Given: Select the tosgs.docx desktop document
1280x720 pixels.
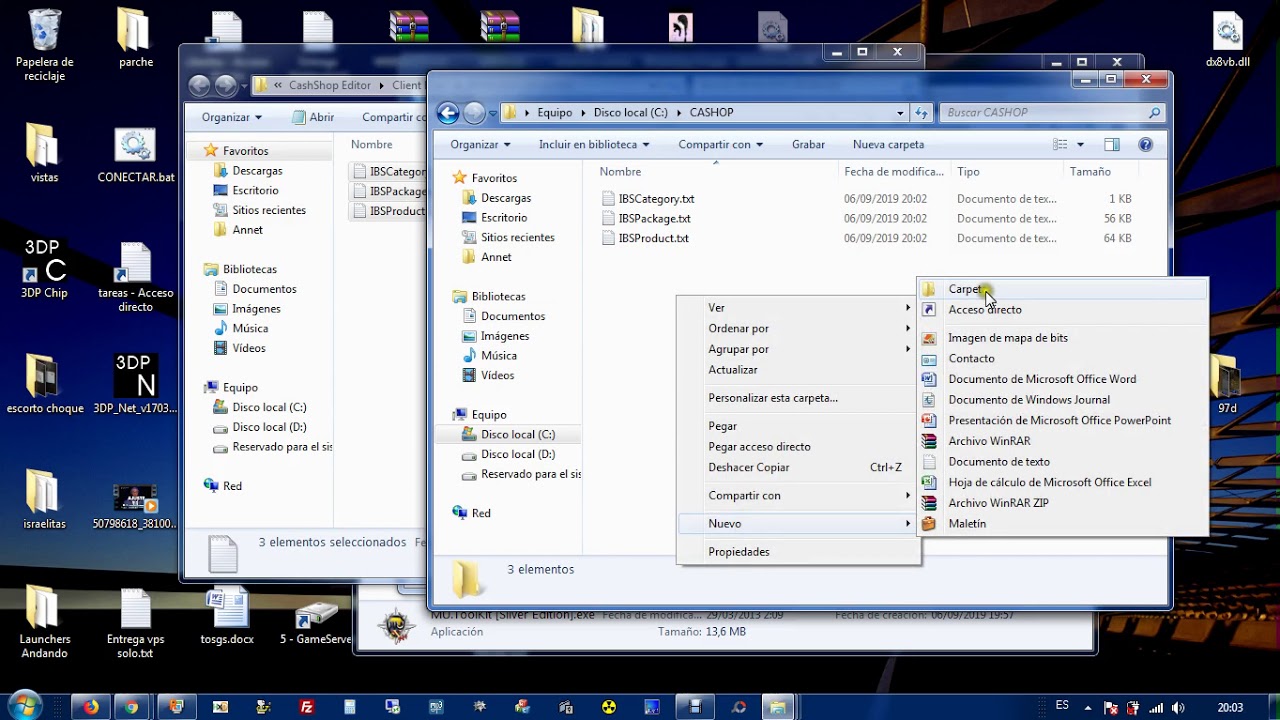Looking at the screenshot, I should click(x=226, y=616).
